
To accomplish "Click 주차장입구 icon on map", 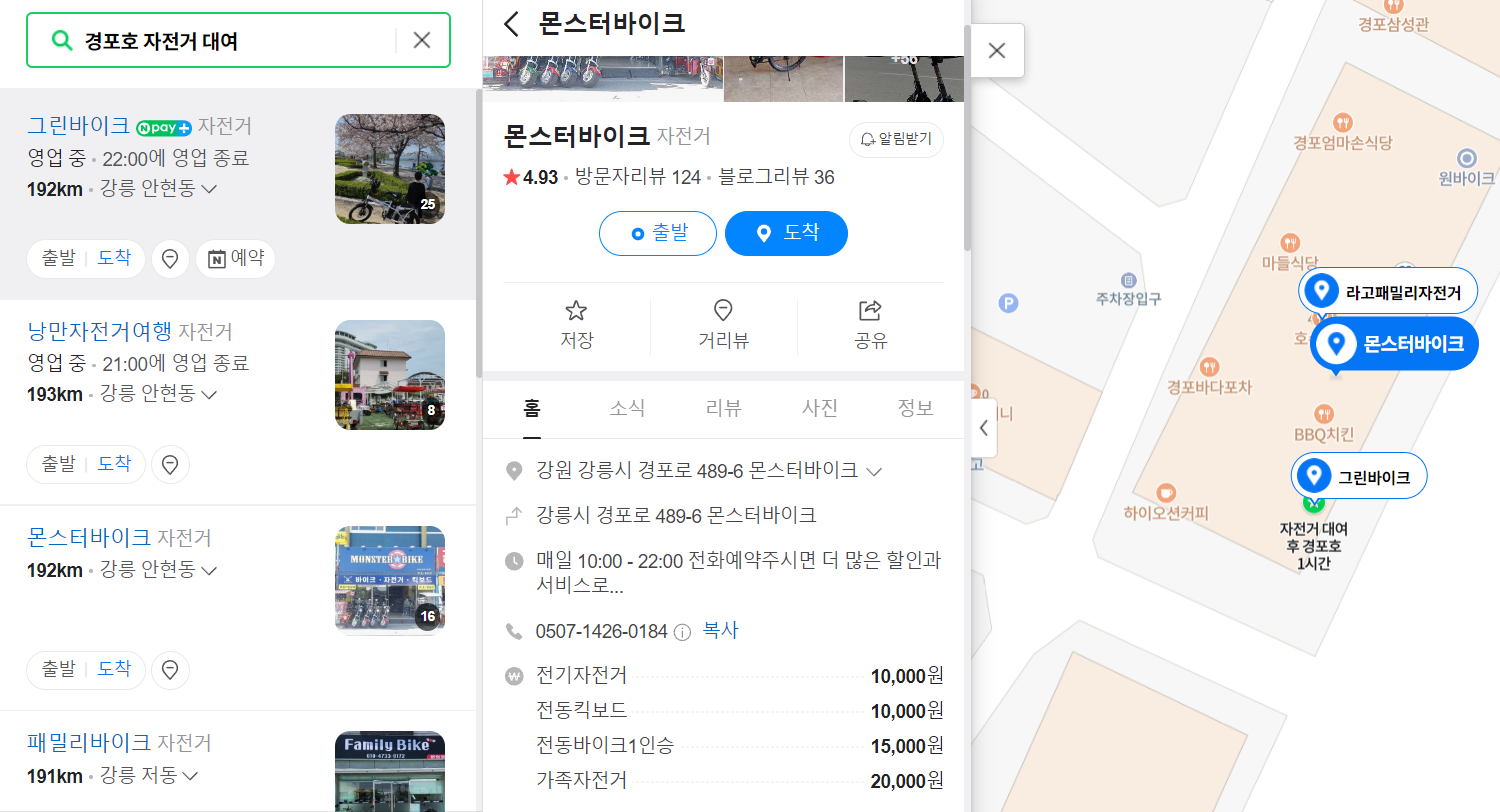I will point(1129,279).
